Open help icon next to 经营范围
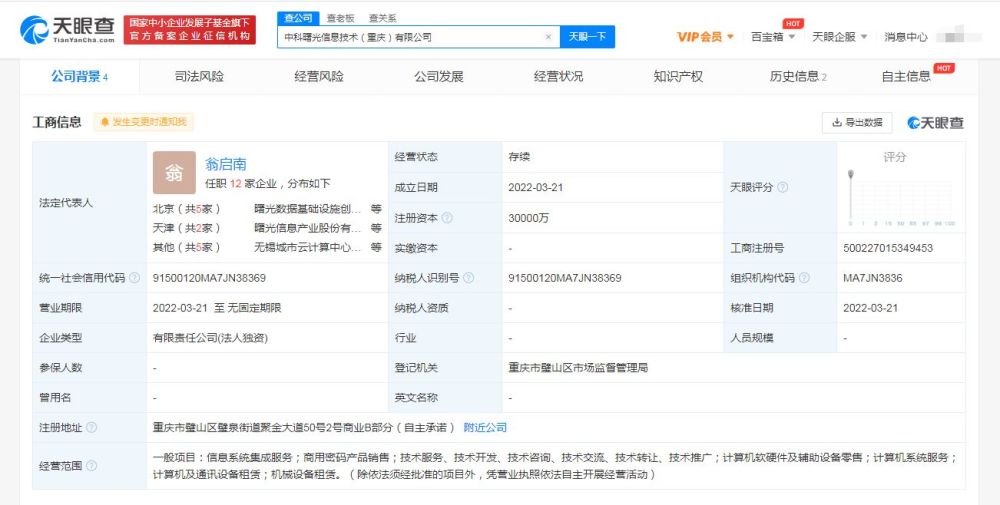The width and height of the screenshot is (1000, 505). pos(91,466)
